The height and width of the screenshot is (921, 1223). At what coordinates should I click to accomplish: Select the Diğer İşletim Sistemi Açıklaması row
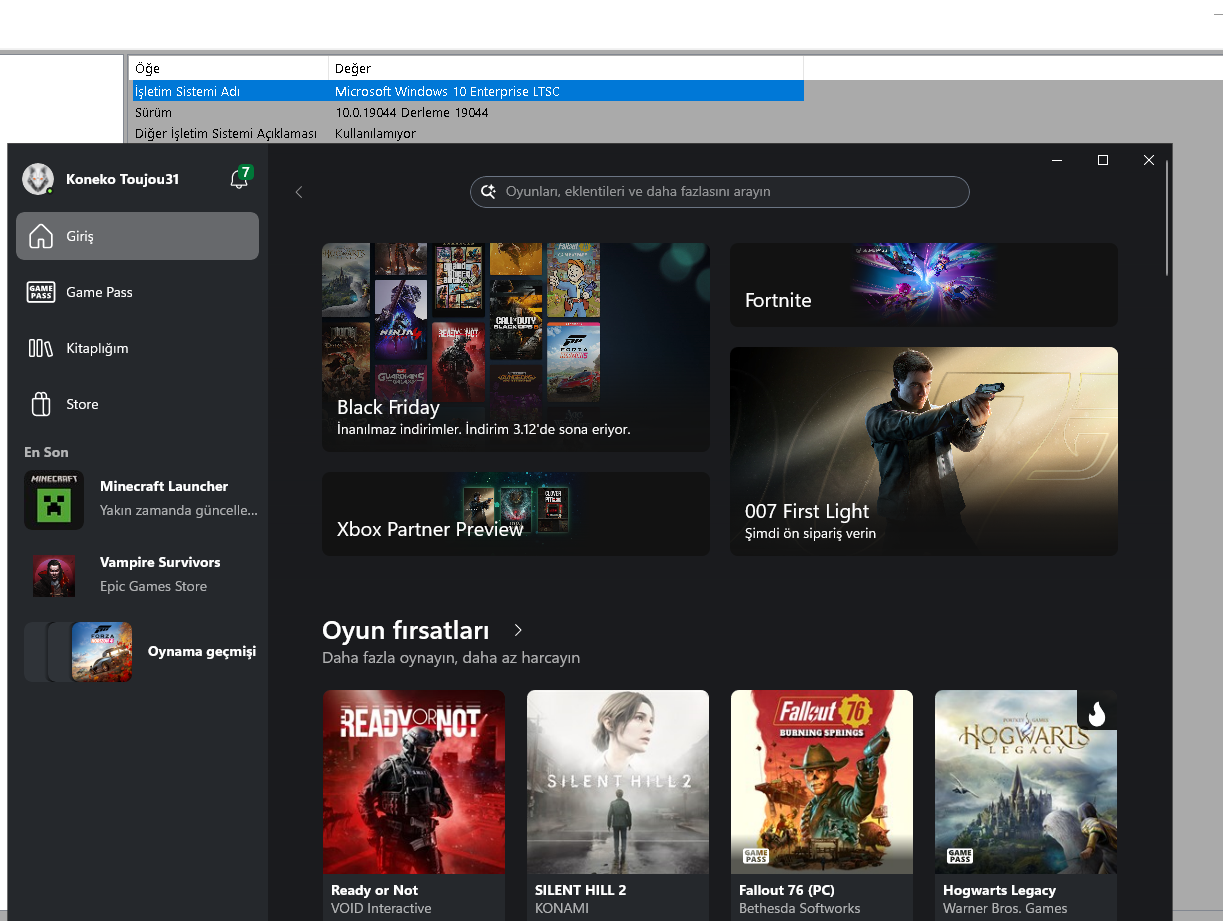(467, 133)
